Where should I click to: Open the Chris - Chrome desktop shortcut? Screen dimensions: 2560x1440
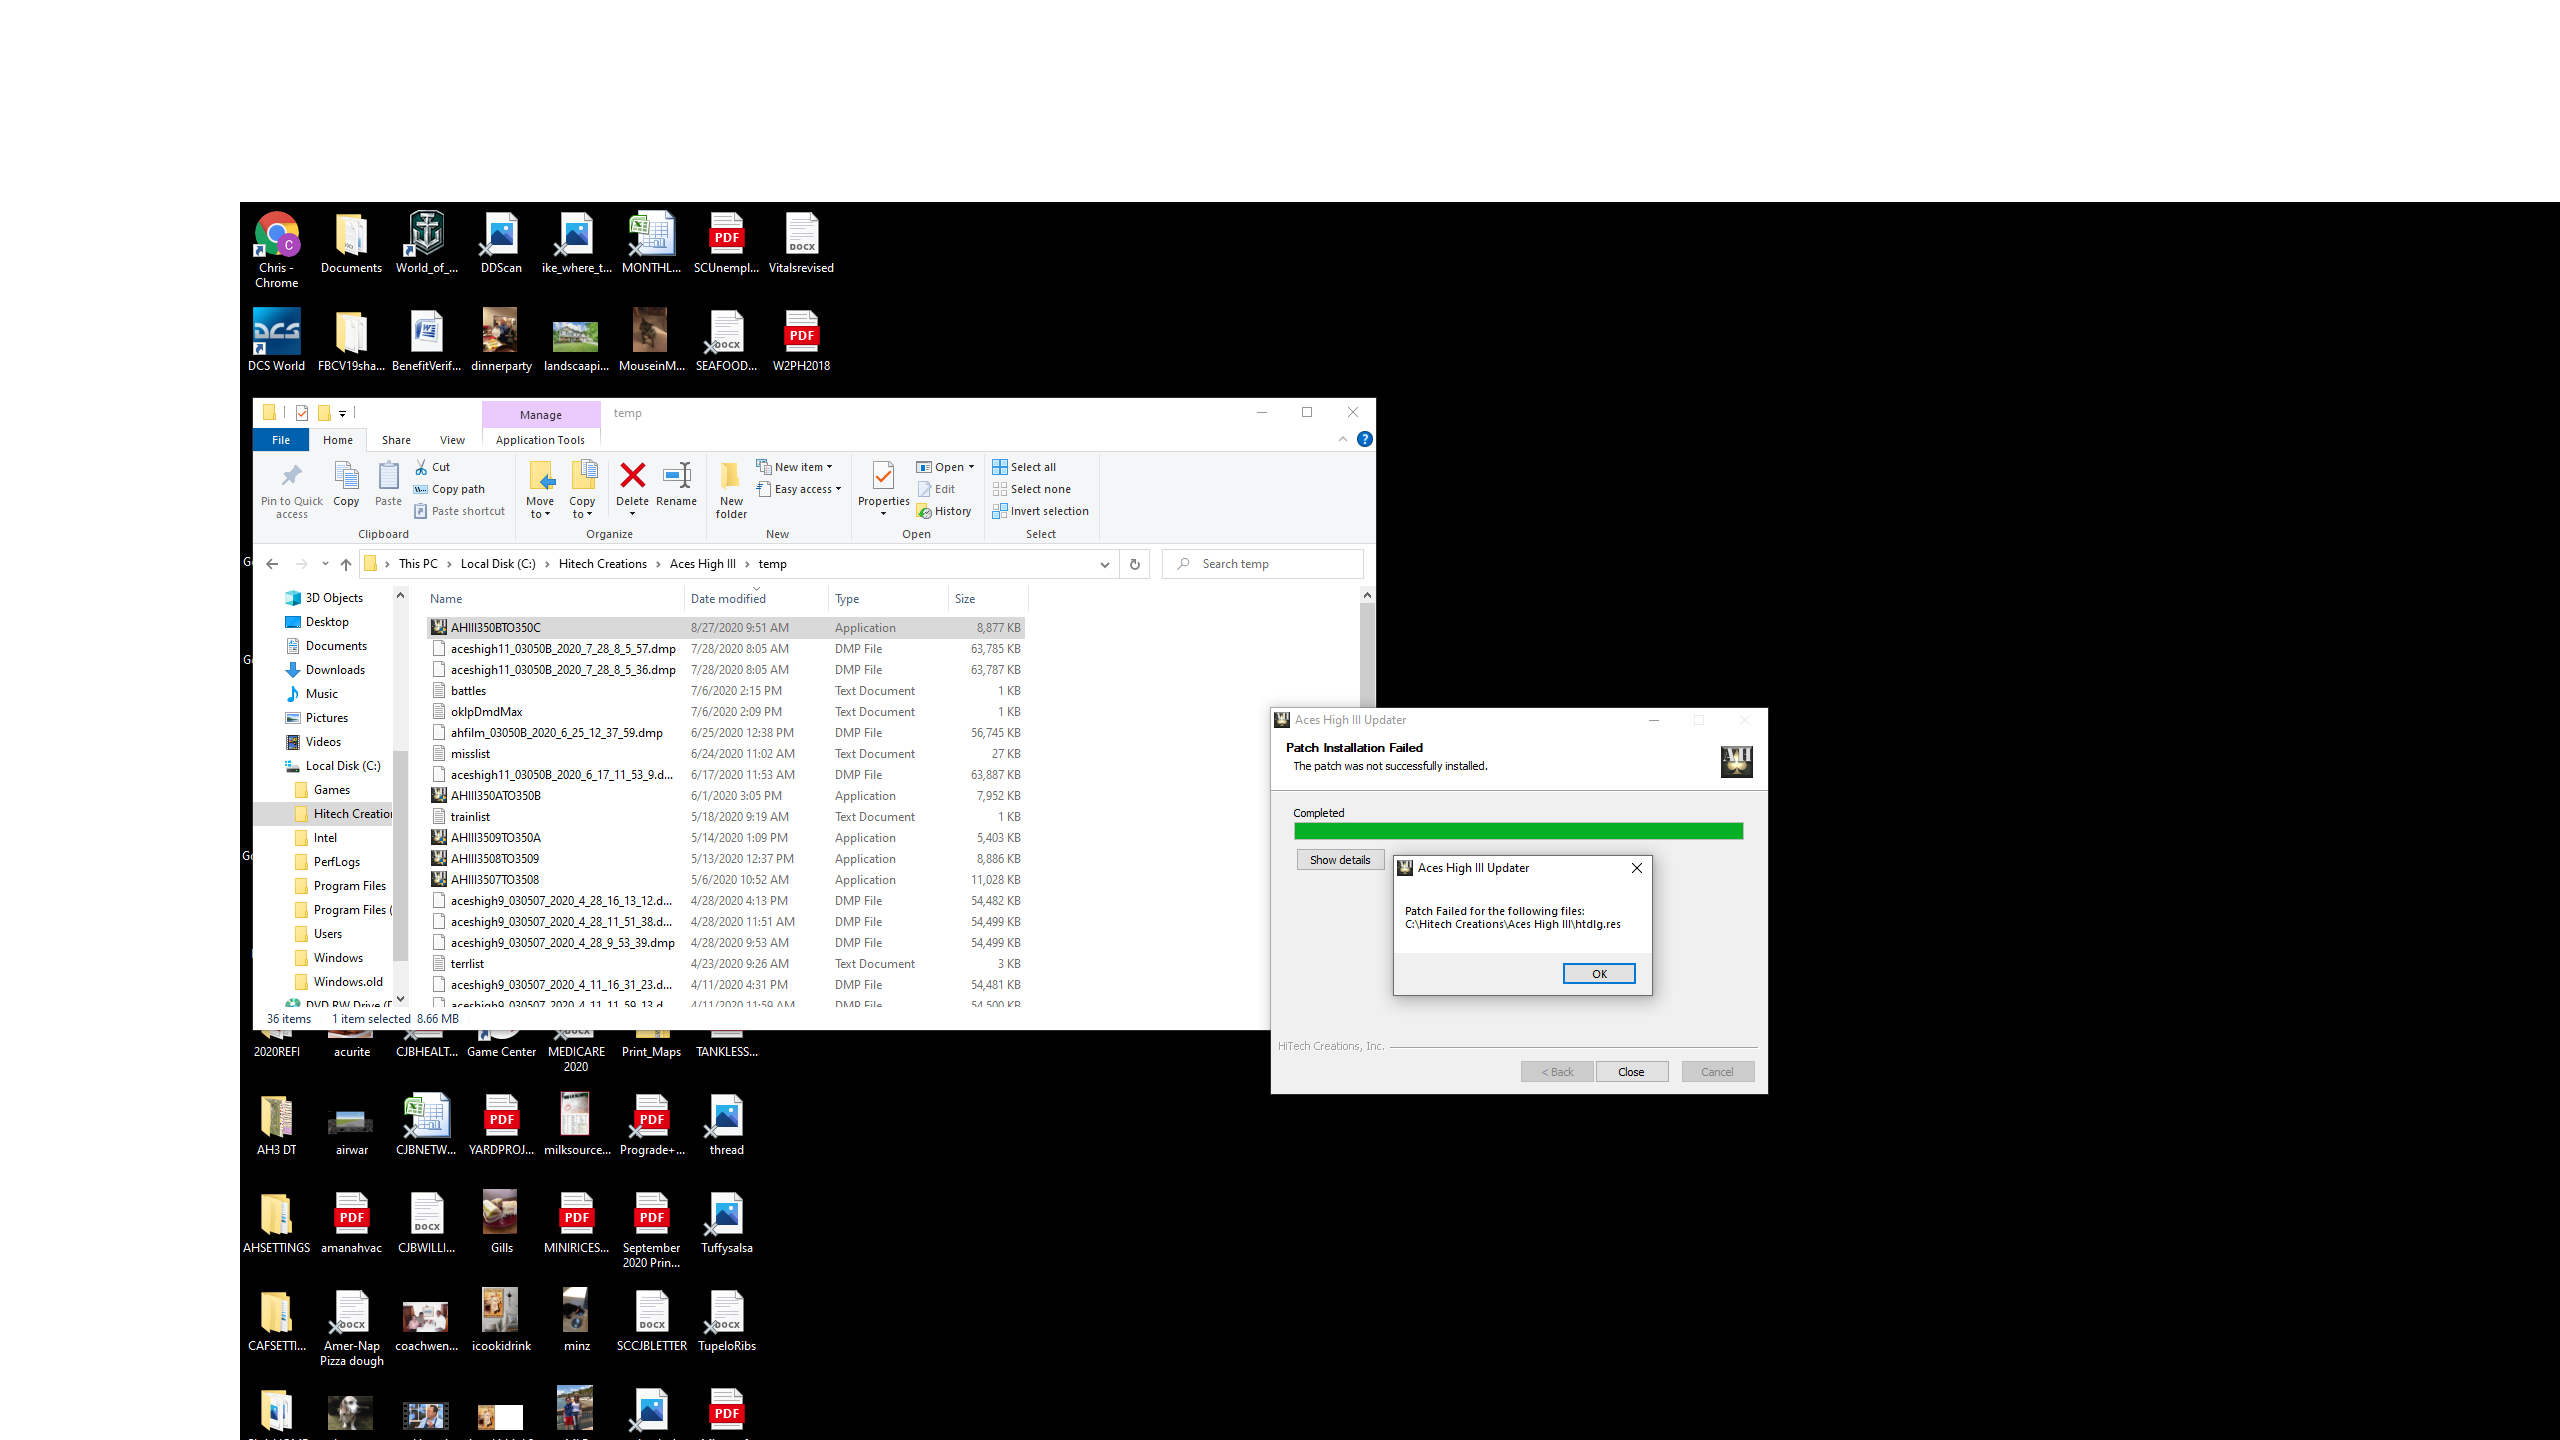tap(277, 250)
